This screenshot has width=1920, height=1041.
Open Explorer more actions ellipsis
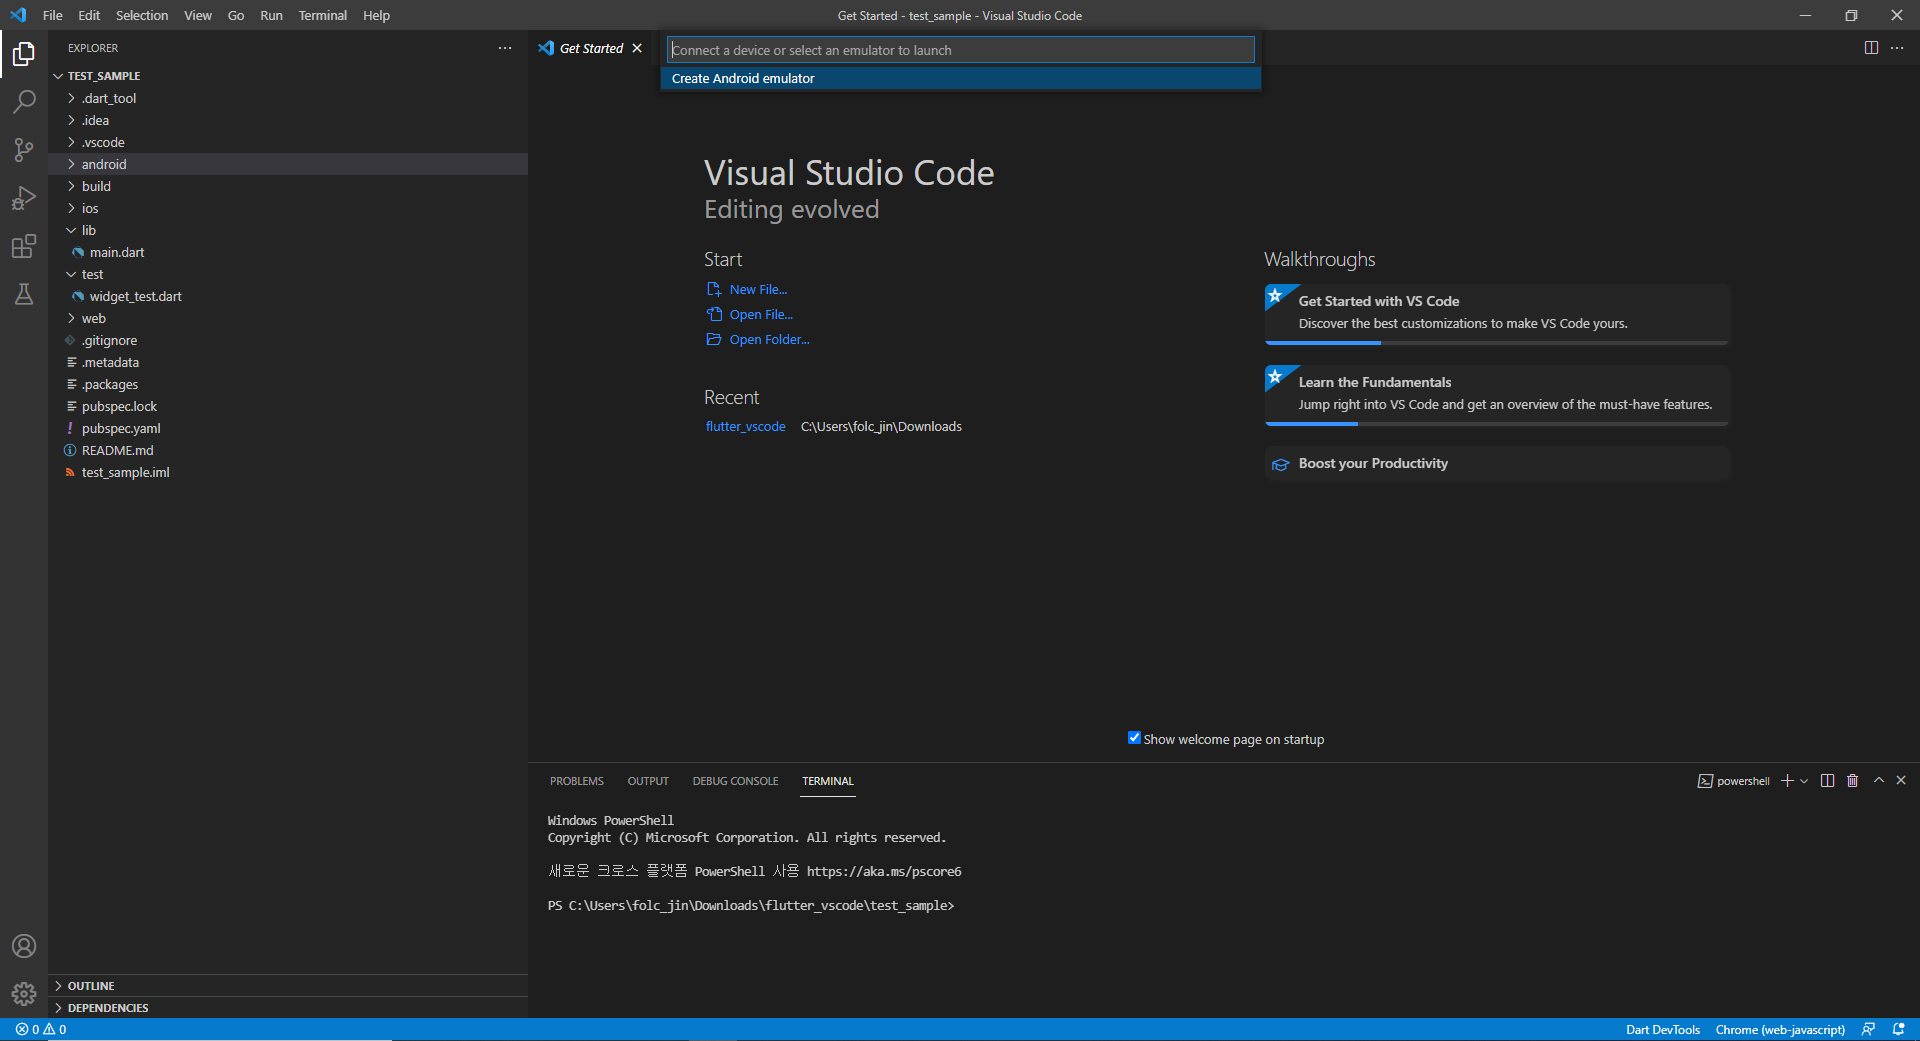(x=505, y=48)
